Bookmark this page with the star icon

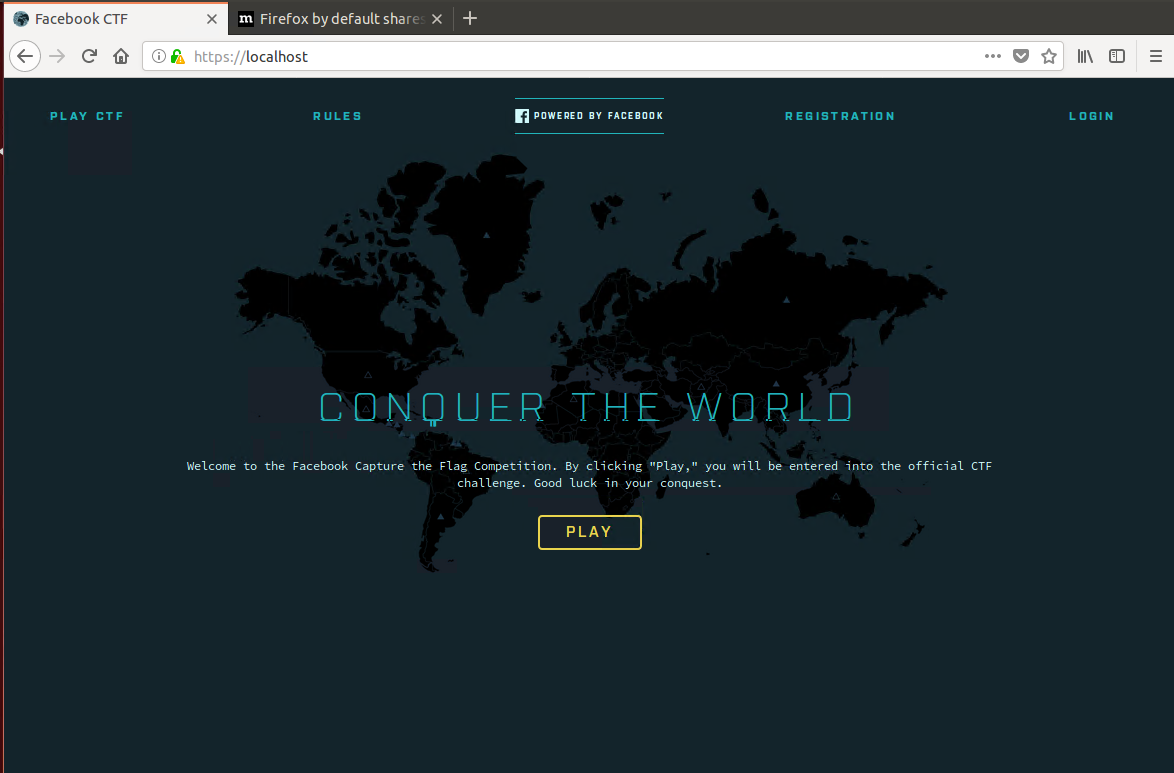[x=1049, y=56]
